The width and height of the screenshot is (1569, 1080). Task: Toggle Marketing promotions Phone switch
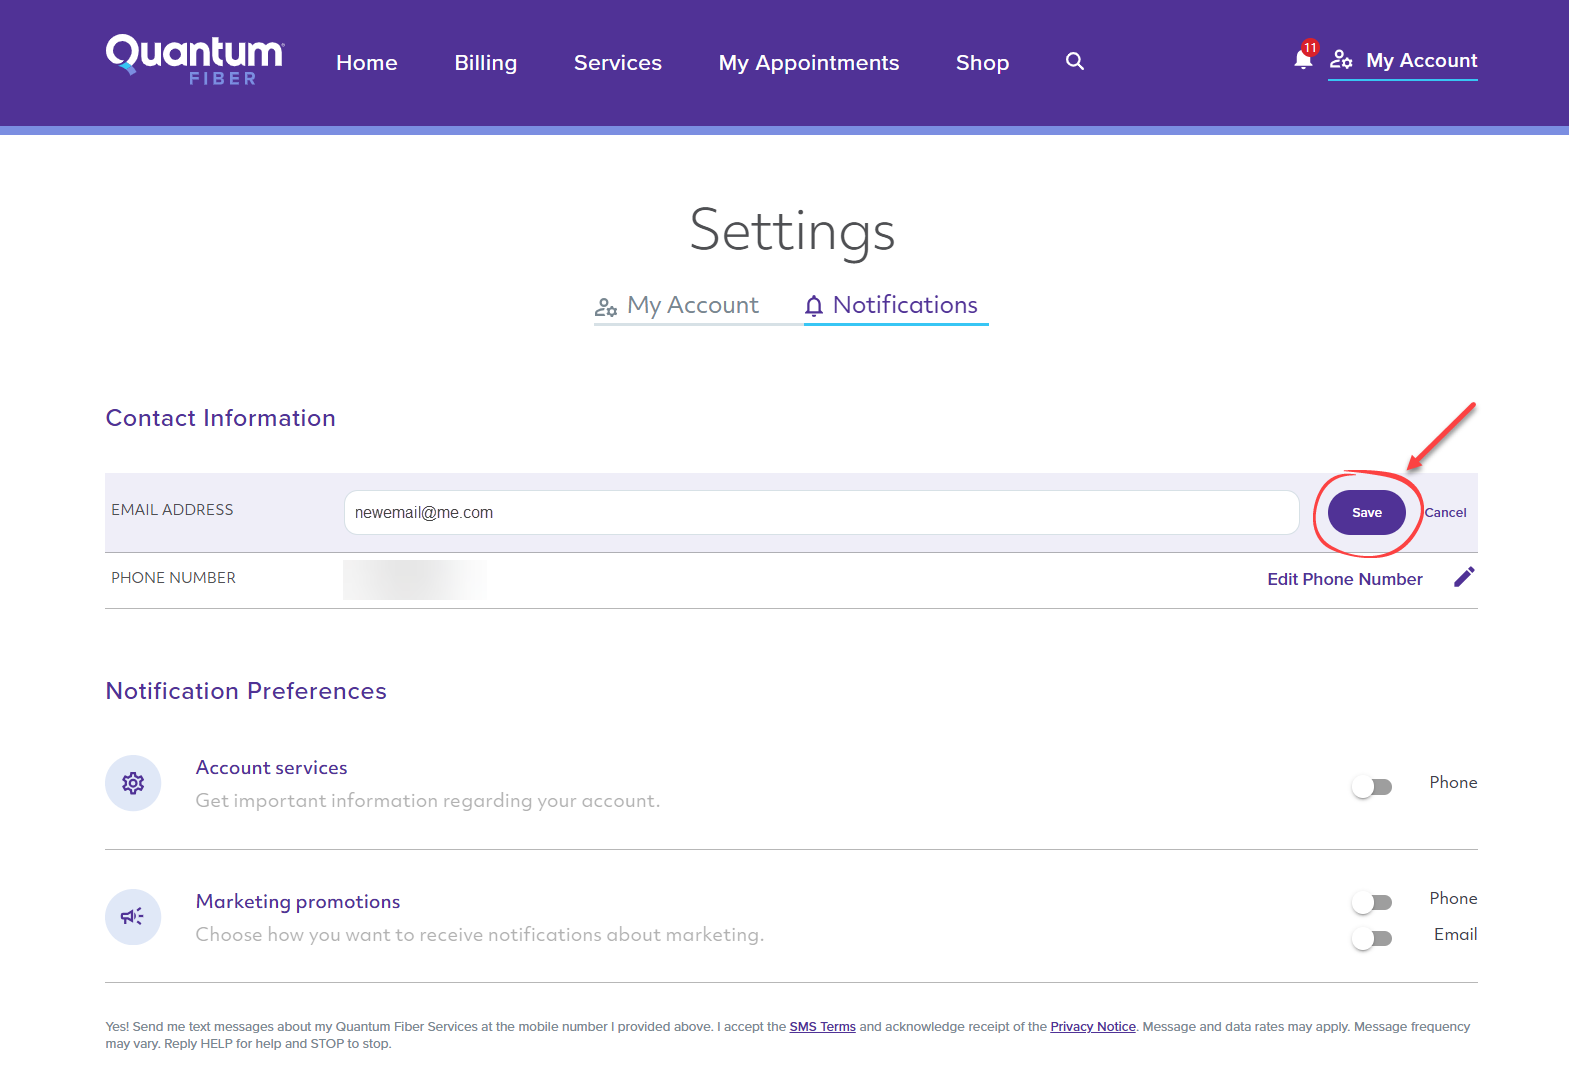pyautogui.click(x=1372, y=903)
